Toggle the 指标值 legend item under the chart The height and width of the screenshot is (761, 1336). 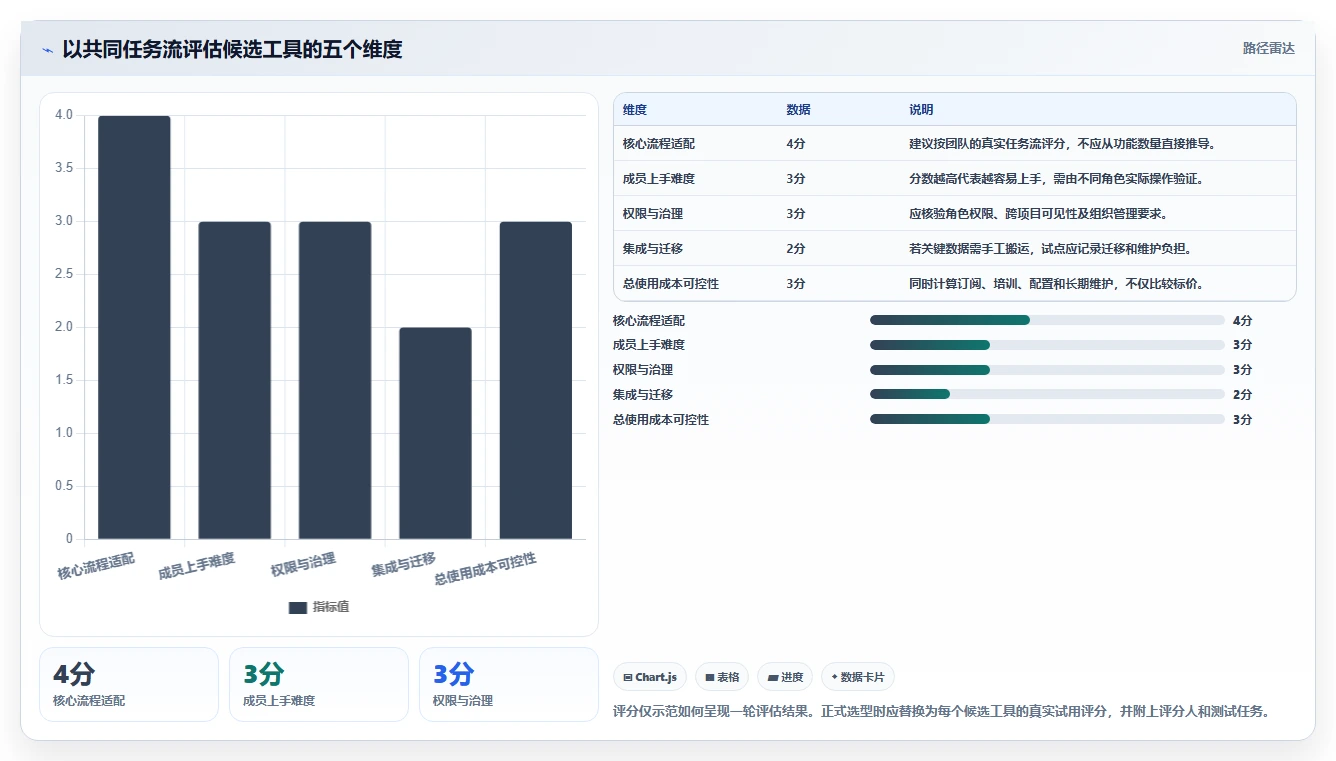click(318, 607)
